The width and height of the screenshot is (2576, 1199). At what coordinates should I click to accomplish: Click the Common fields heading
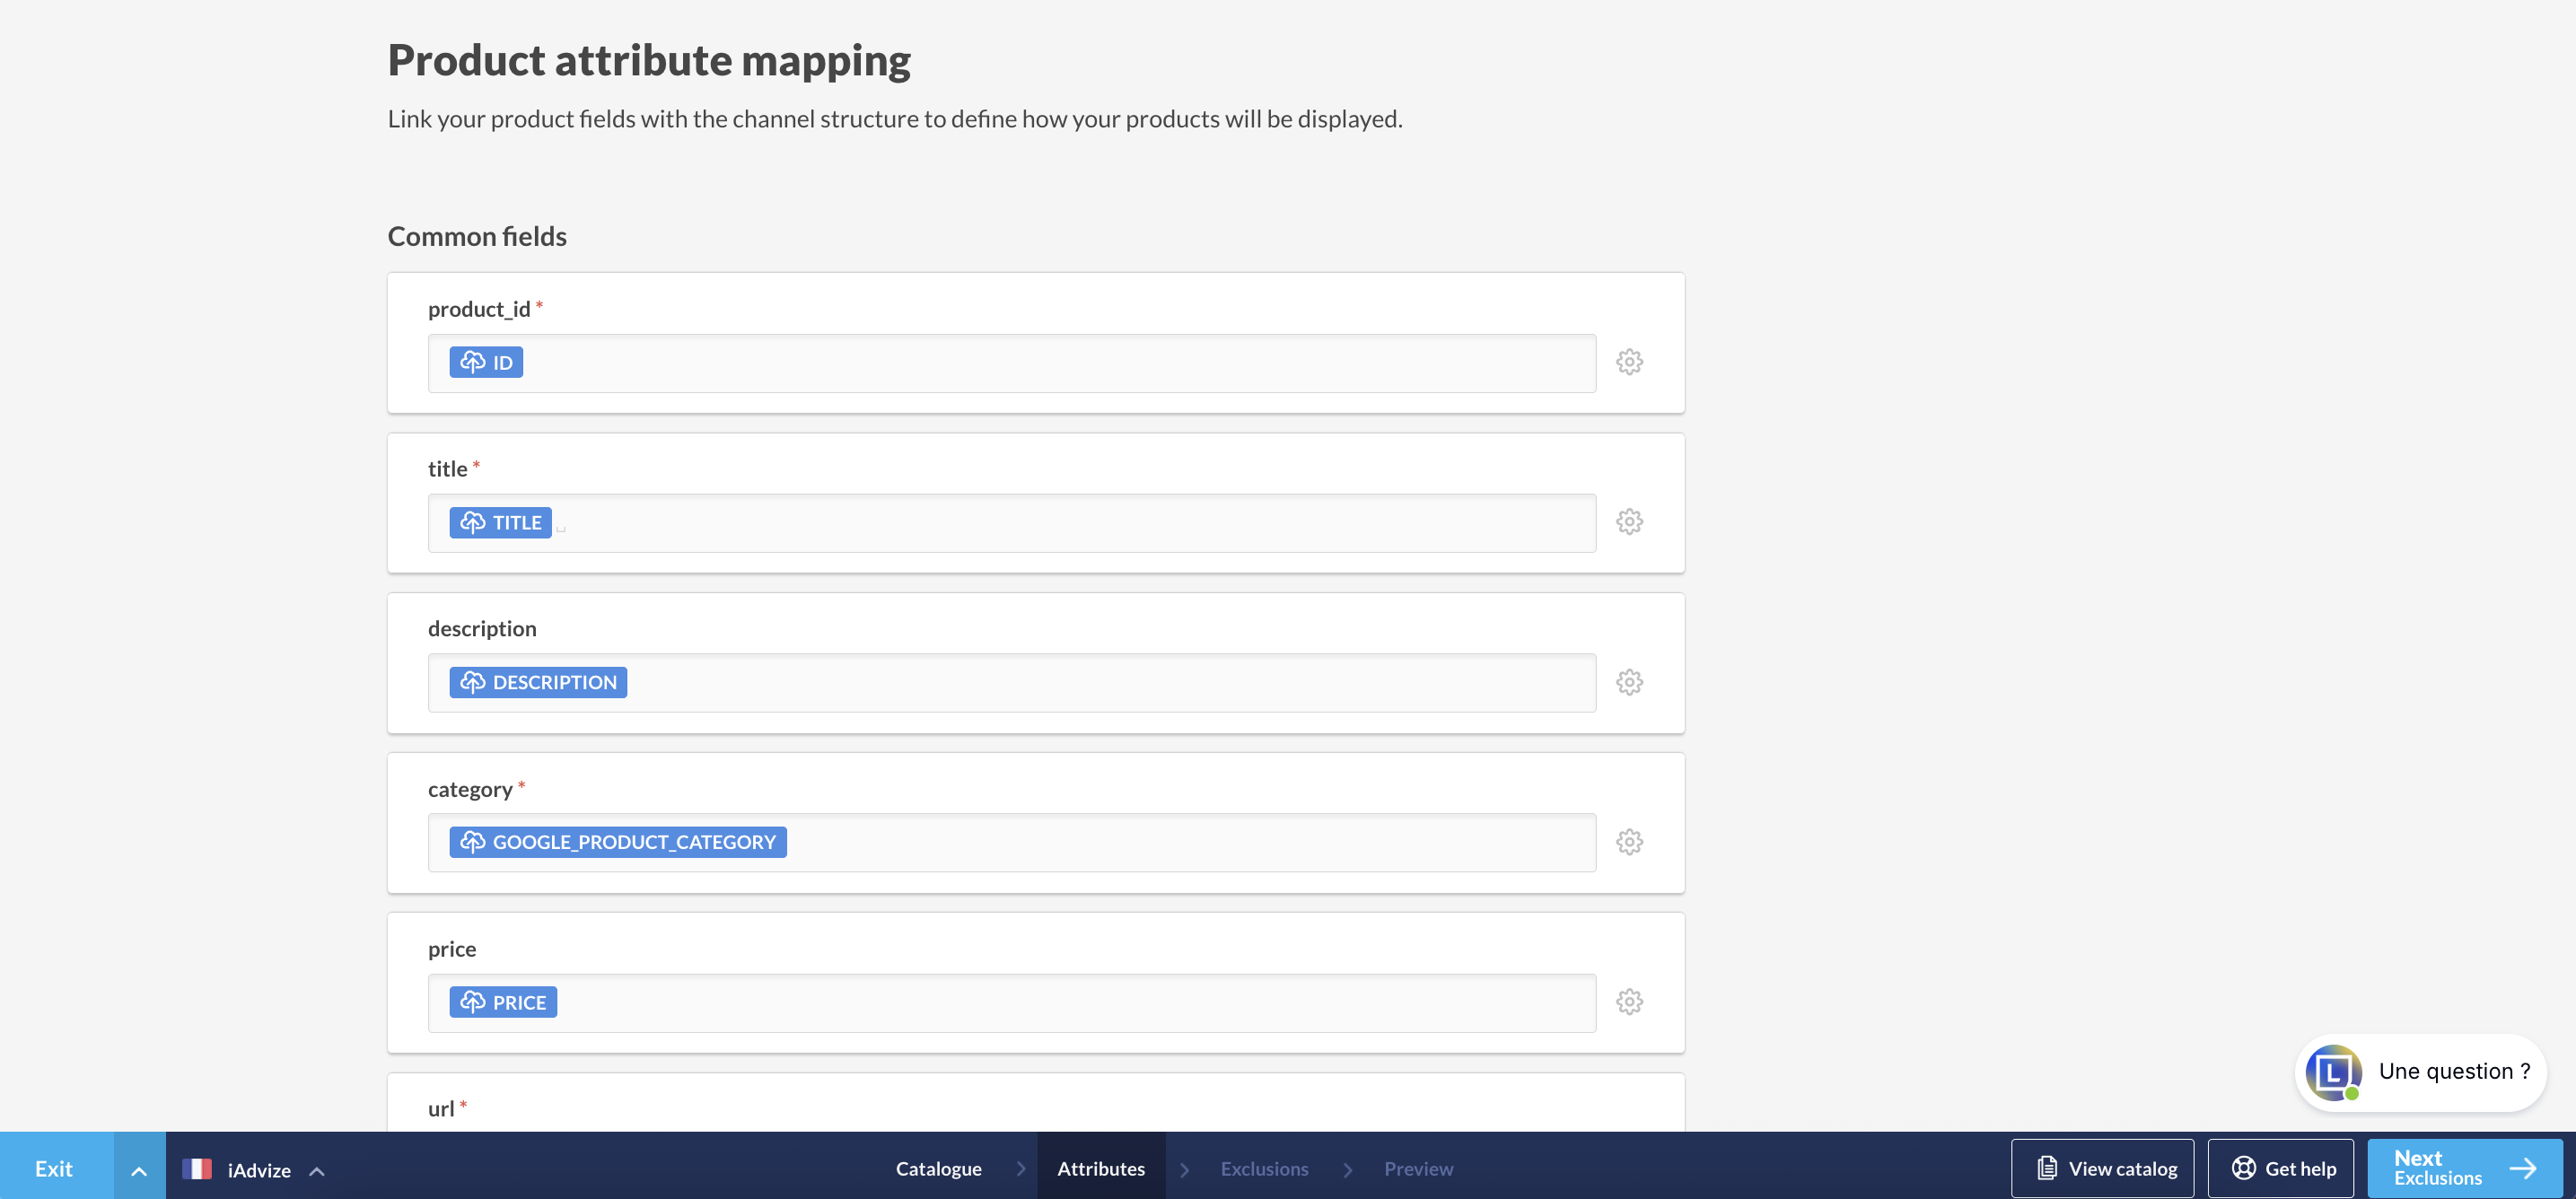click(x=477, y=236)
